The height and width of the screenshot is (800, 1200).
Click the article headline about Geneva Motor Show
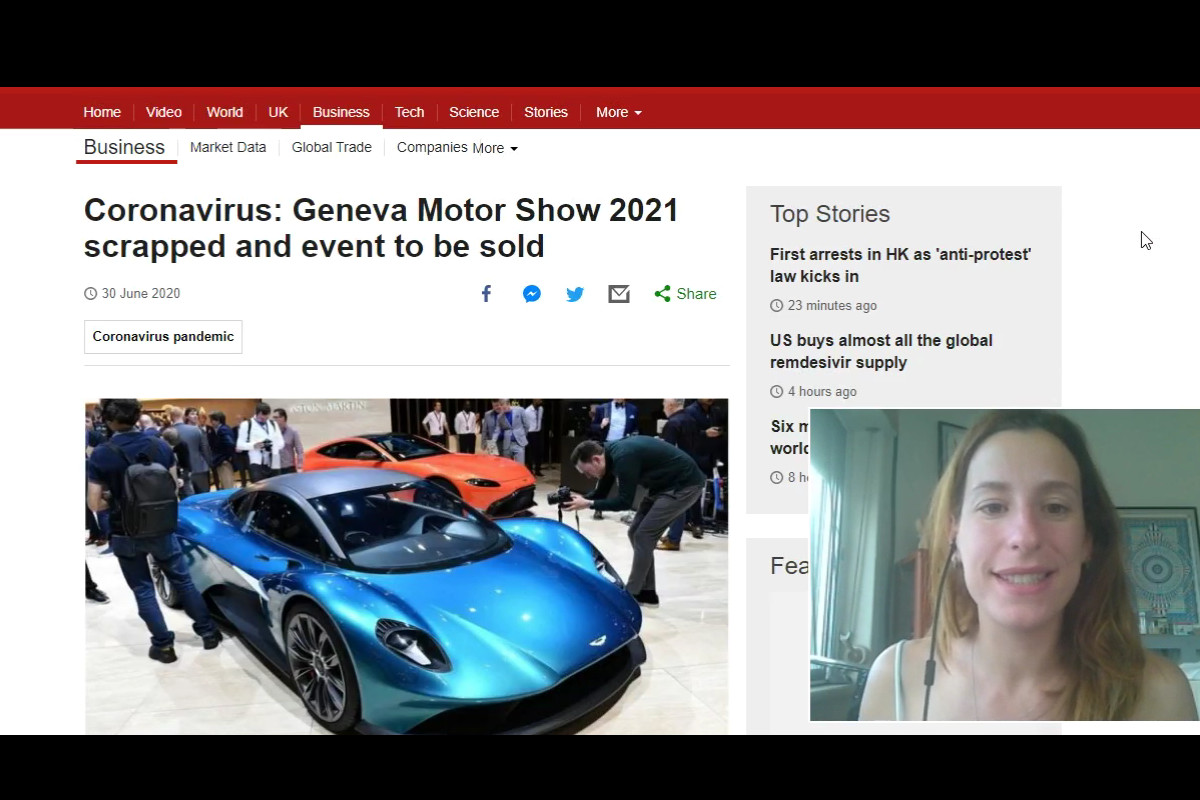coord(381,227)
